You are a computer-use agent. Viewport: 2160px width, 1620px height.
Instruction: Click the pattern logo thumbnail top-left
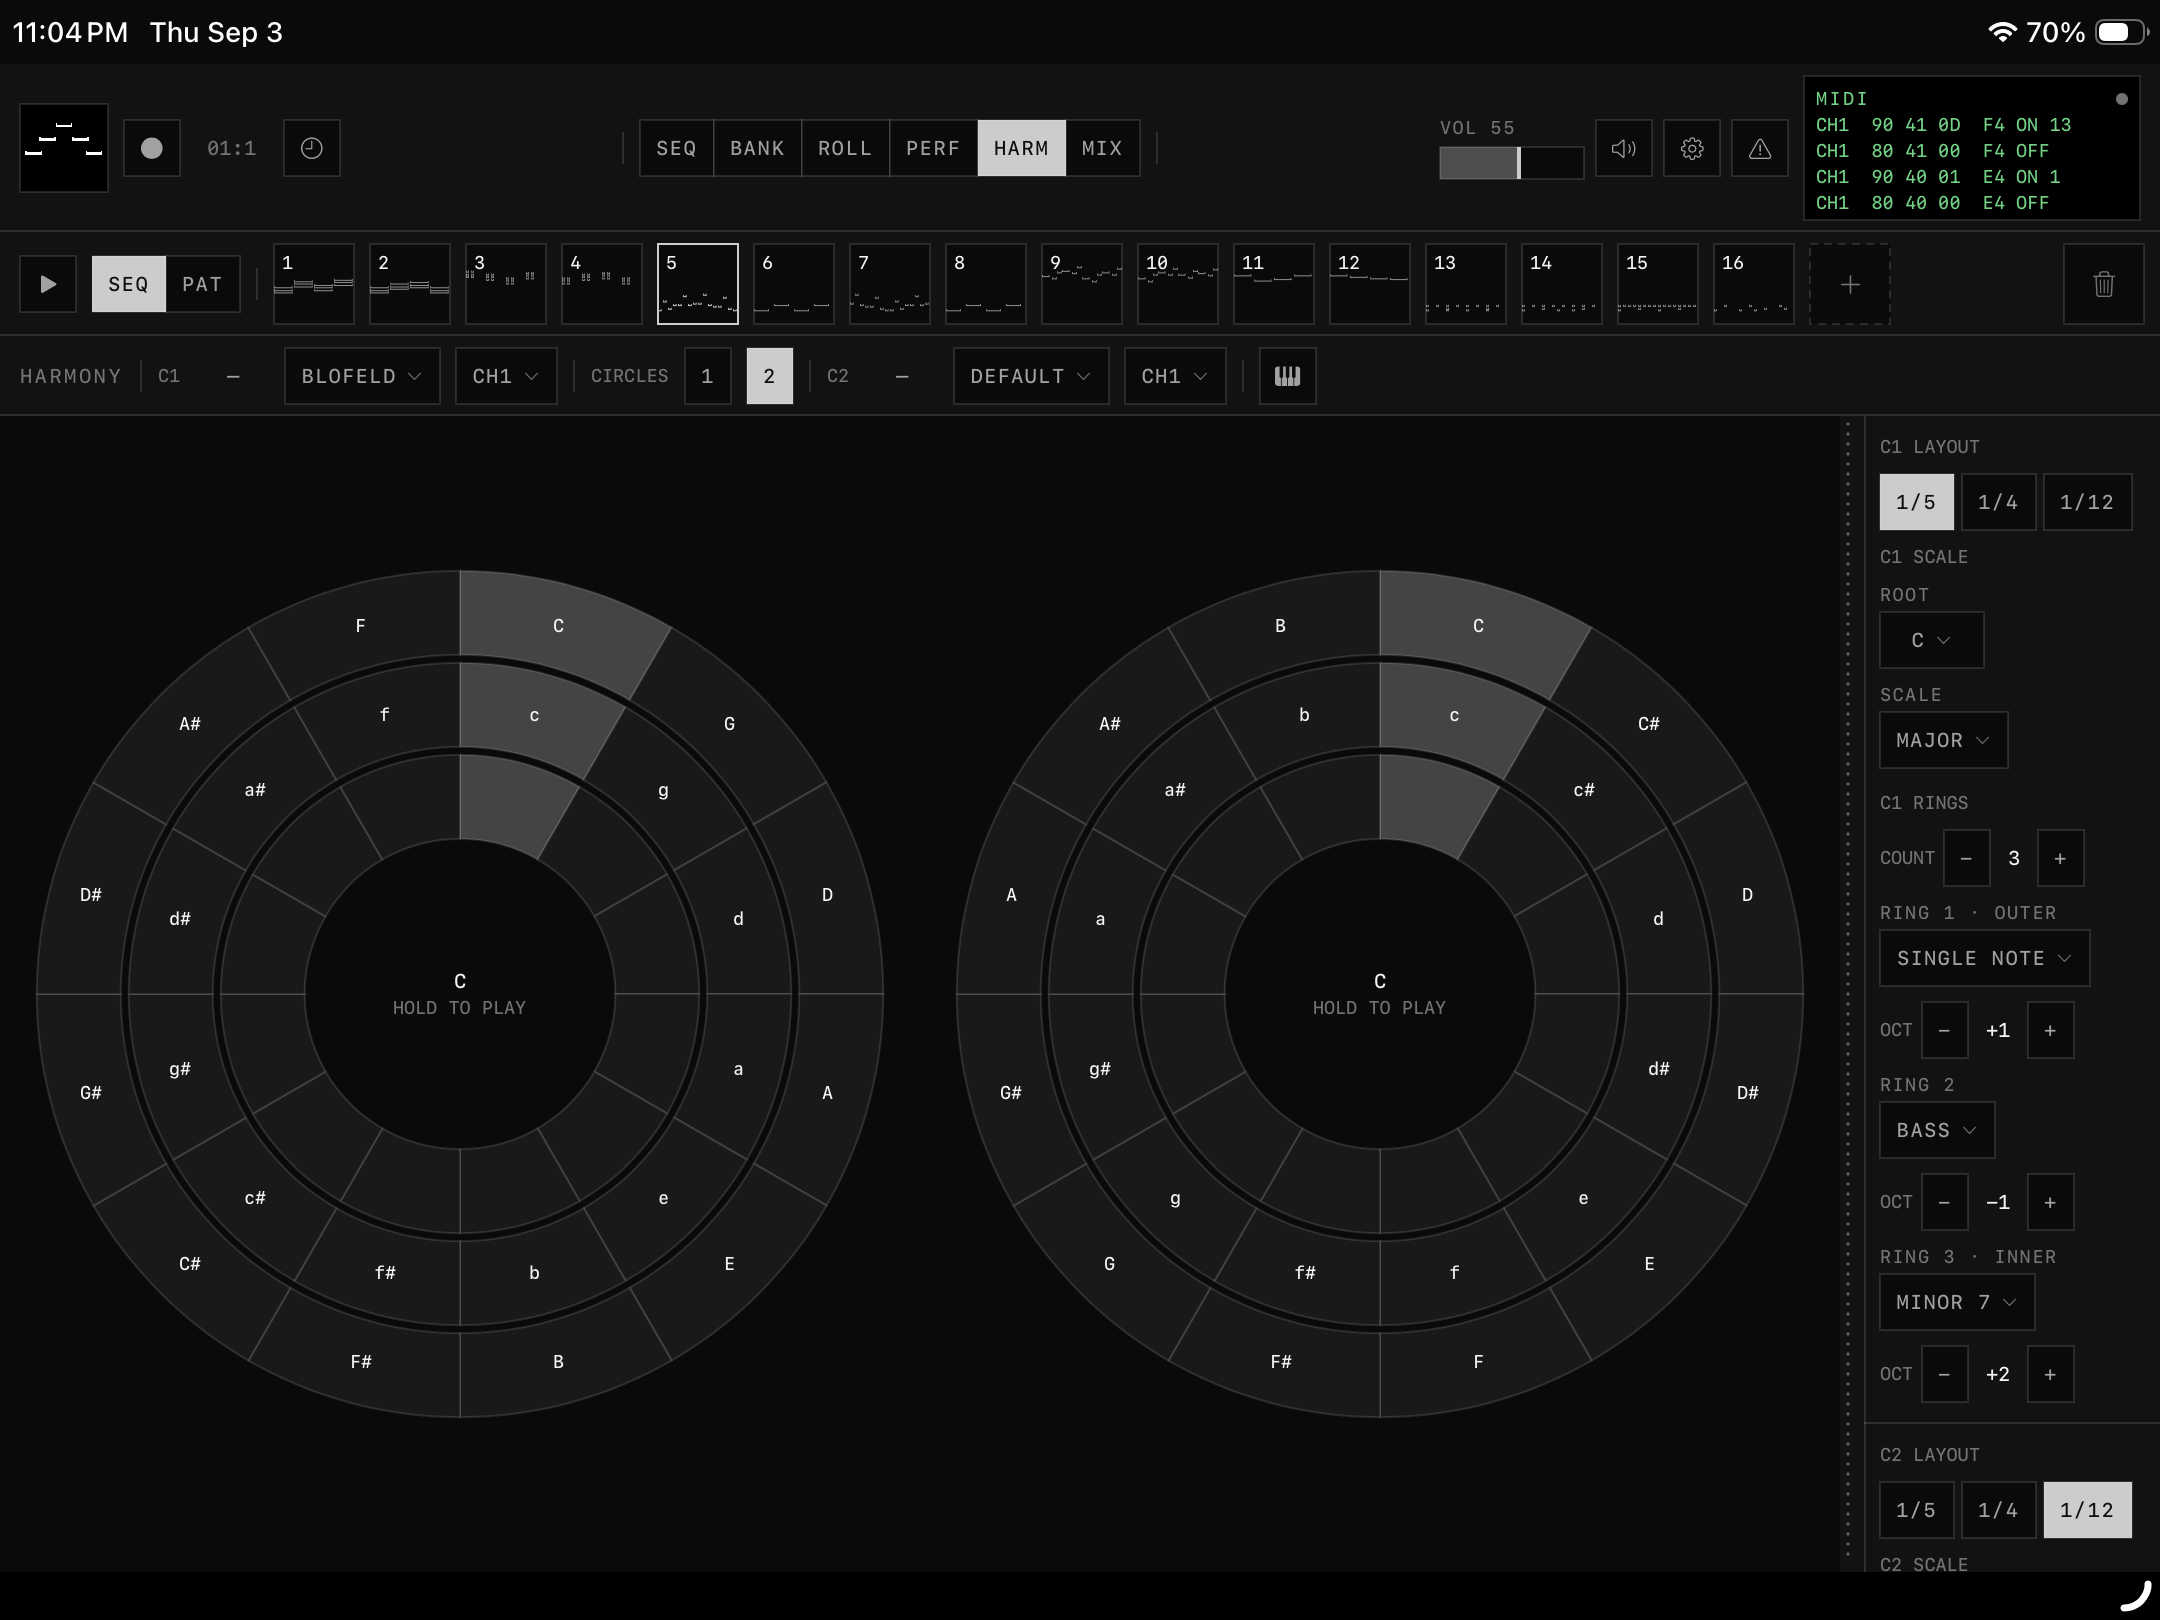64,148
